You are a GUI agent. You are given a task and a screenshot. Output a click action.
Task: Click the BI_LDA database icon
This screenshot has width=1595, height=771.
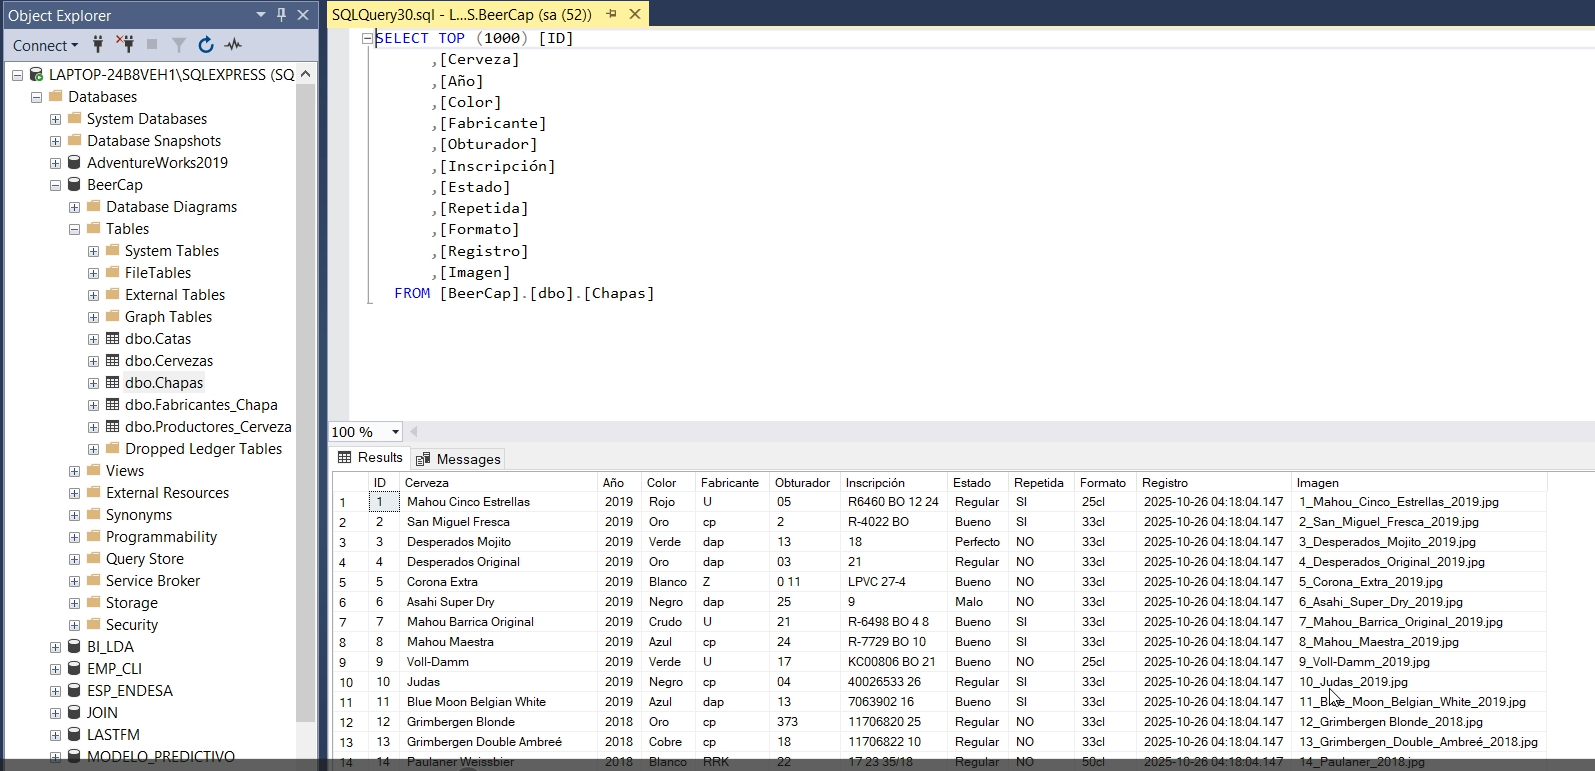pos(74,646)
